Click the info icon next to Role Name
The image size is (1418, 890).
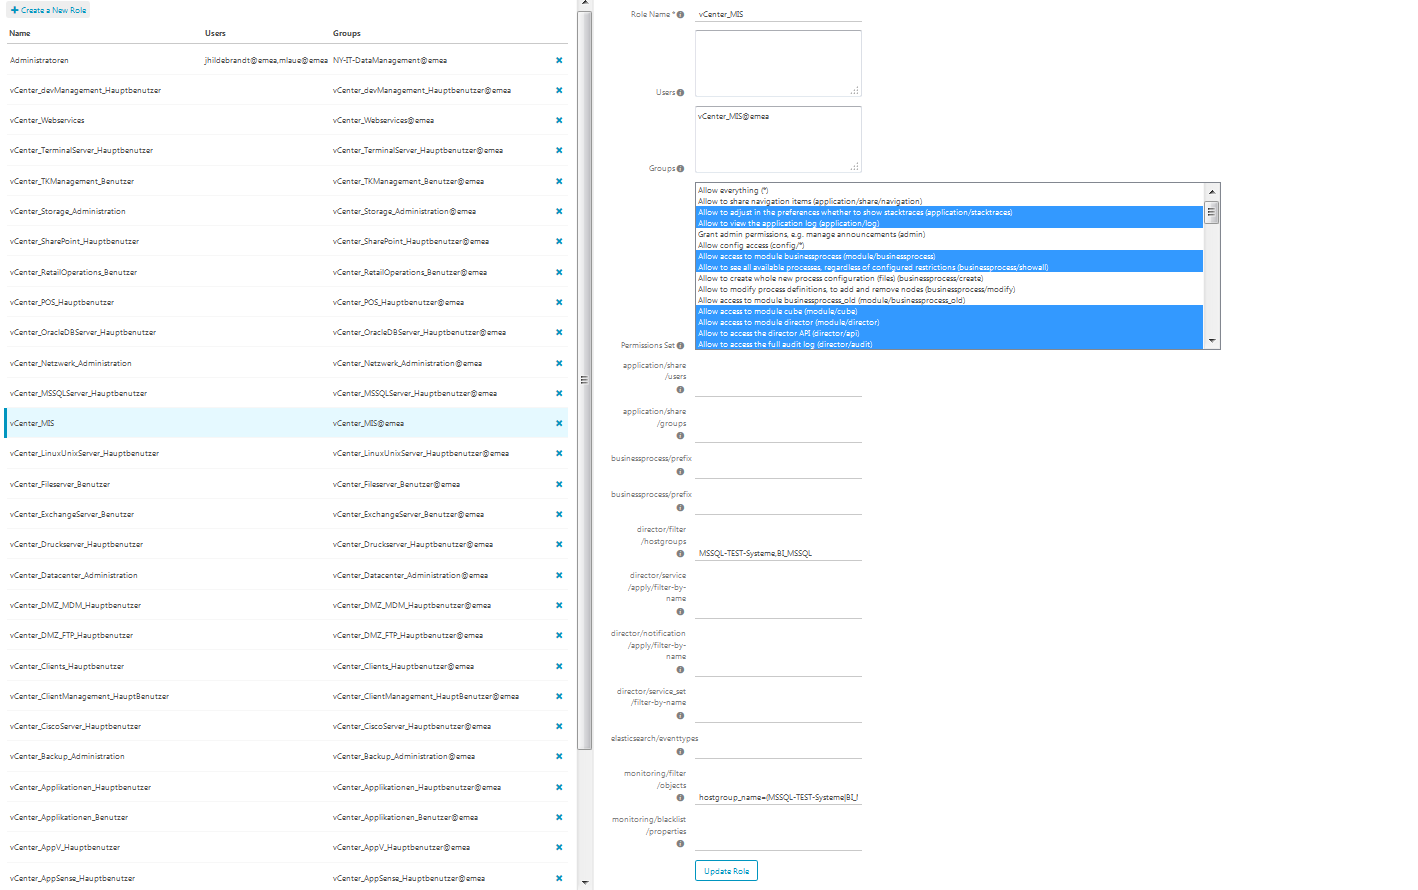pyautogui.click(x=681, y=15)
